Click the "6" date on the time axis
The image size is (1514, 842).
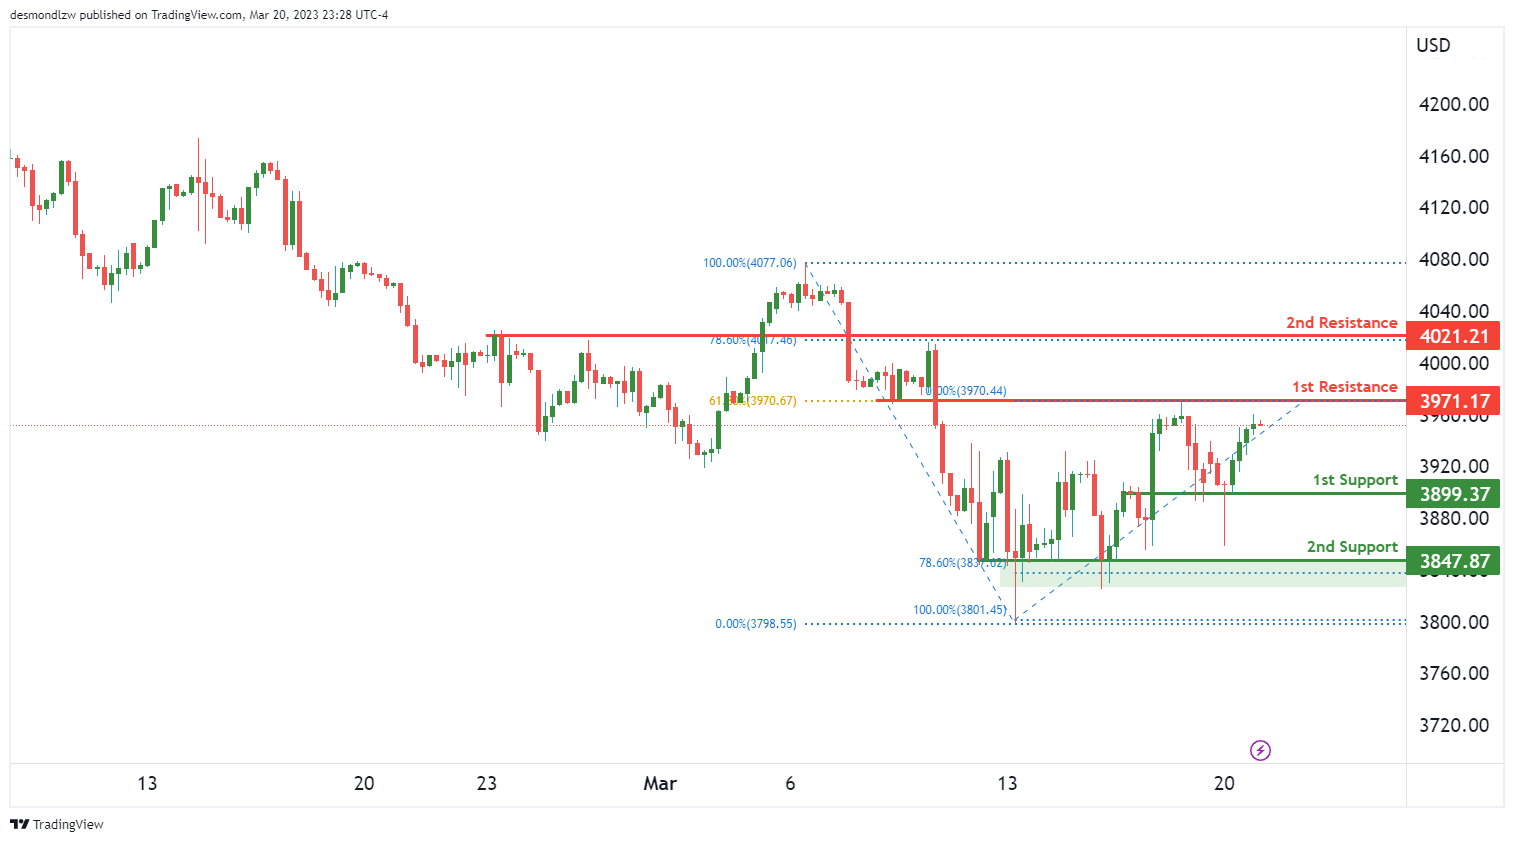pos(790,783)
